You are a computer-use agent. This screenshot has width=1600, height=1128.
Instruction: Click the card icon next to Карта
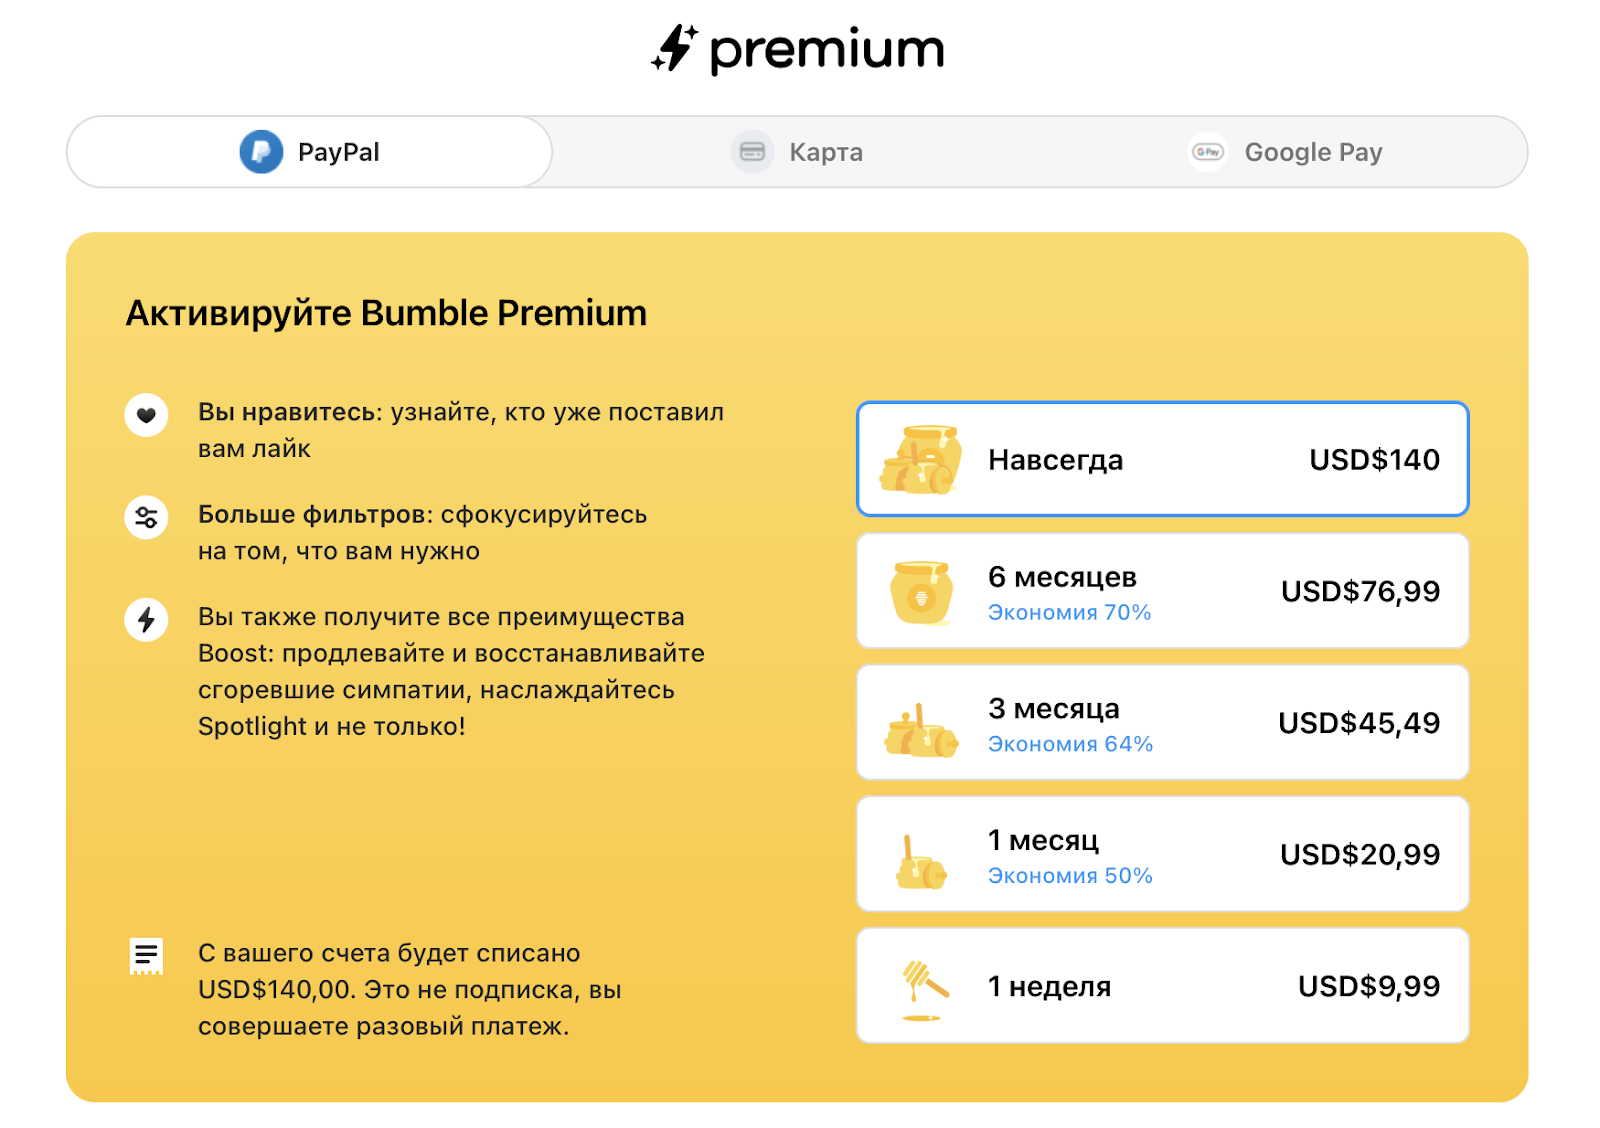coord(752,152)
